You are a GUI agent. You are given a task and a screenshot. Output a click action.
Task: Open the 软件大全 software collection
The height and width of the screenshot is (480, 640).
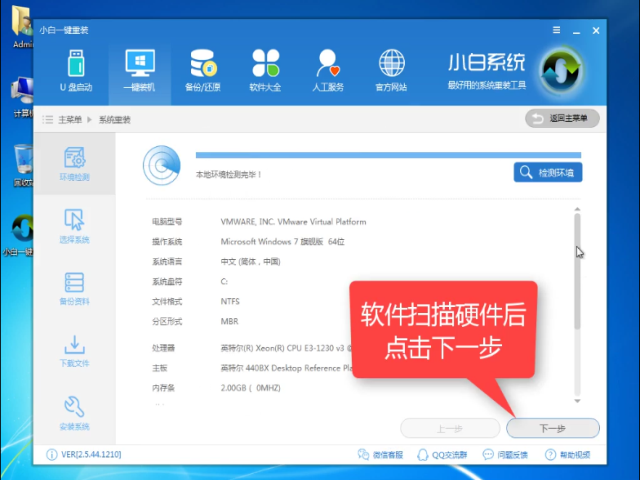[x=265, y=70]
